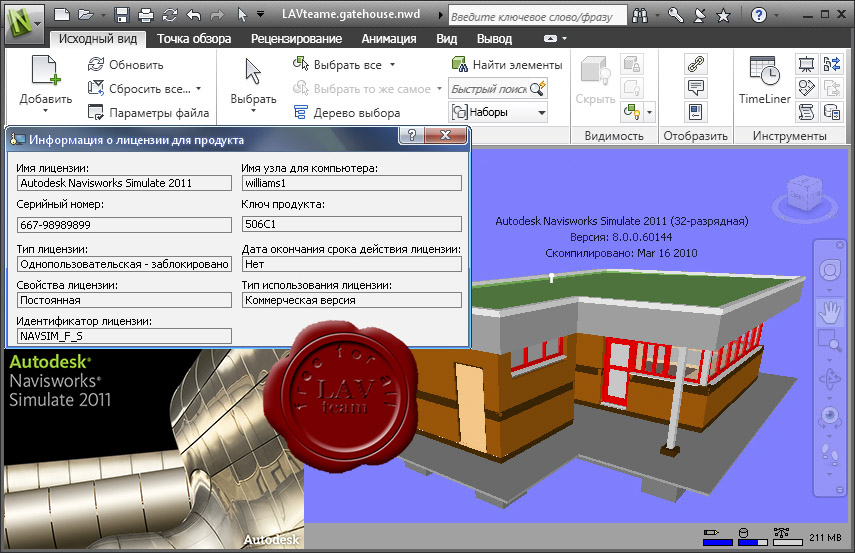Screen dimensions: 855x553
Task: Expand the application menu arrow beside the logo
Action: [x=38, y=24]
